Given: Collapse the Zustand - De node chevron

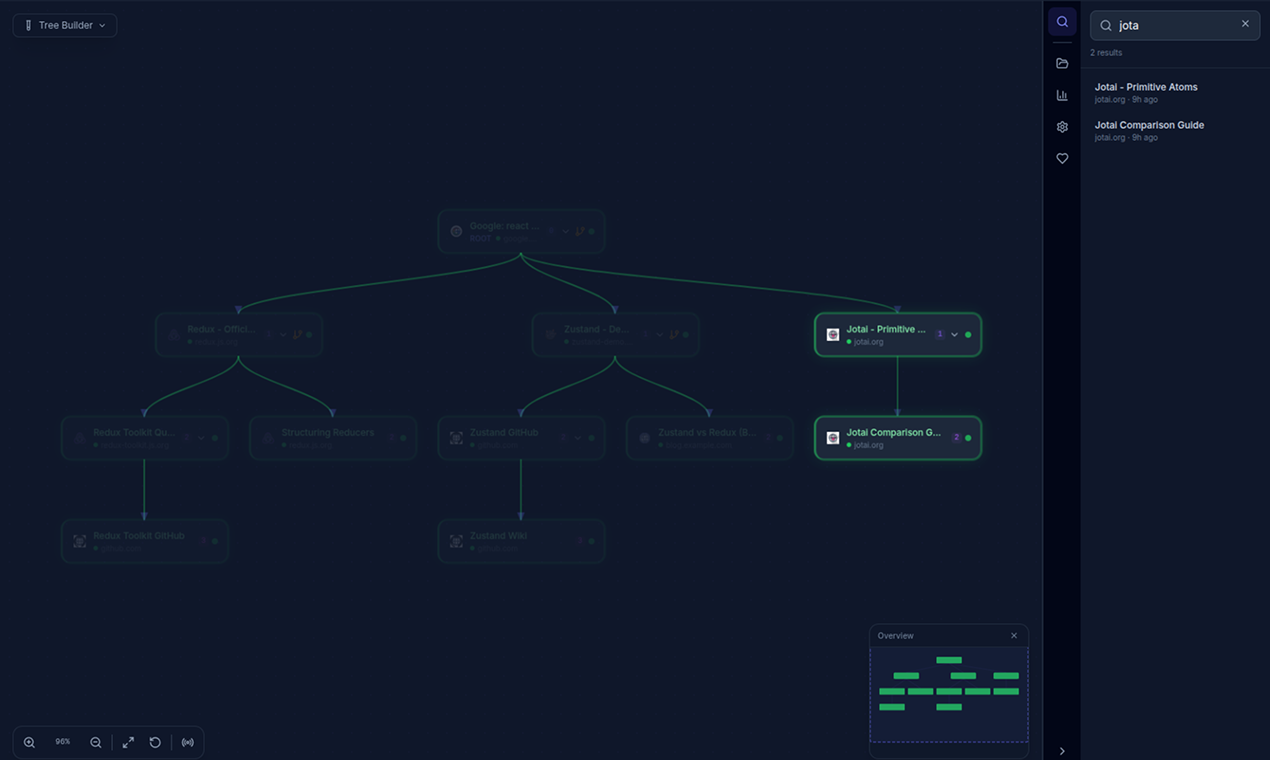Looking at the screenshot, I should (660, 335).
